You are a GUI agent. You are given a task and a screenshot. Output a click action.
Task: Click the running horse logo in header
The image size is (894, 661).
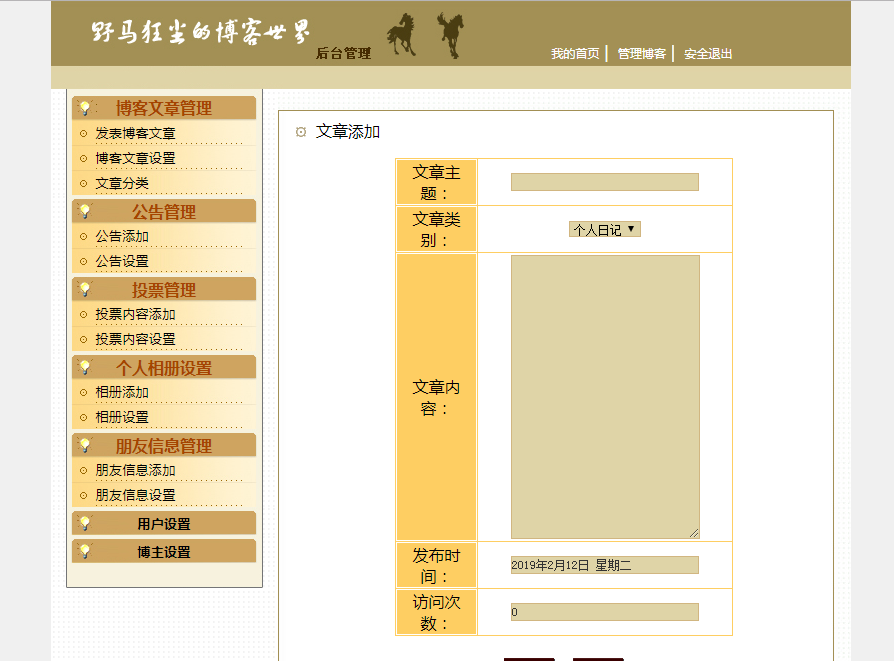(x=402, y=34)
